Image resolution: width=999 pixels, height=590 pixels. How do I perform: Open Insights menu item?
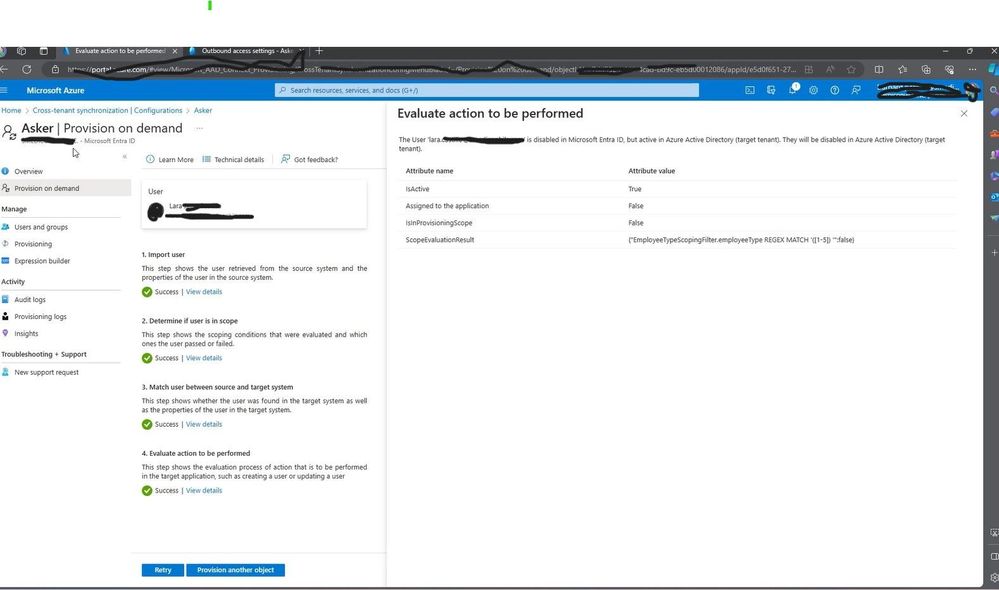coord(26,333)
